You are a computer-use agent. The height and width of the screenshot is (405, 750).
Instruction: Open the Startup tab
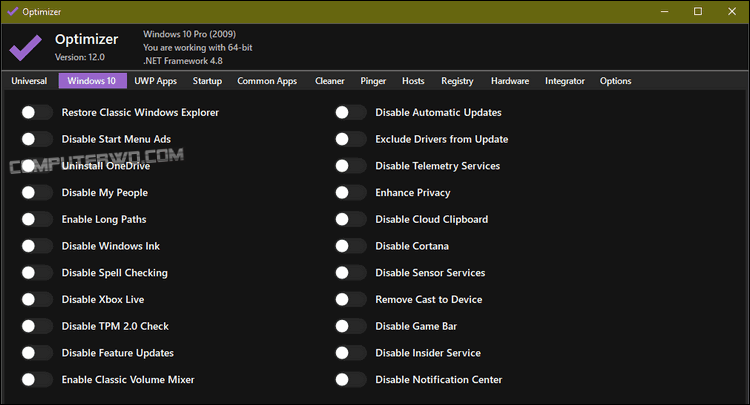pyautogui.click(x=207, y=81)
